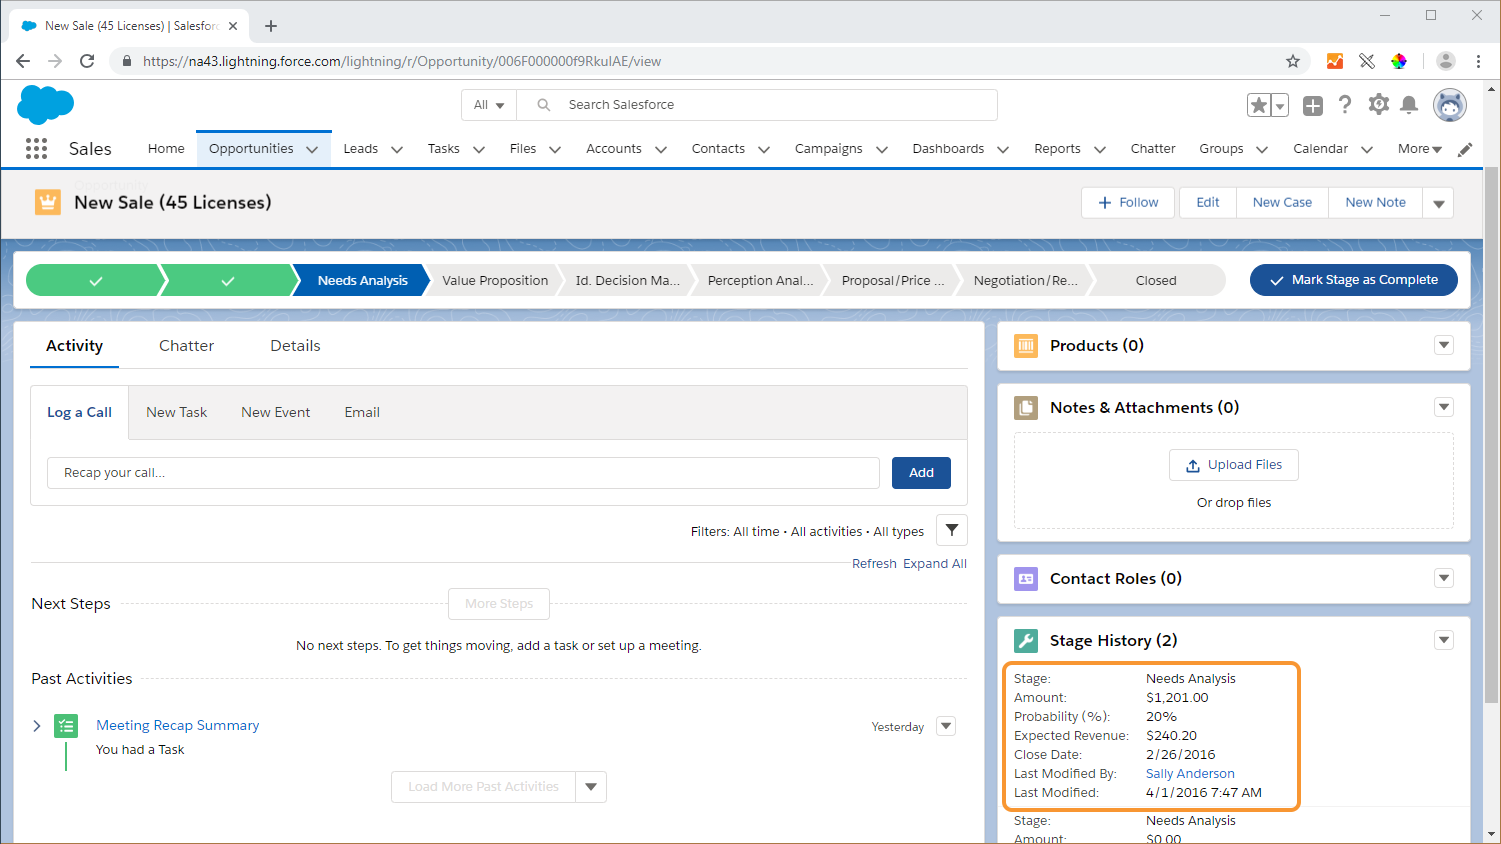
Task: Open the Meeting Recap Summary link
Action: 177,726
